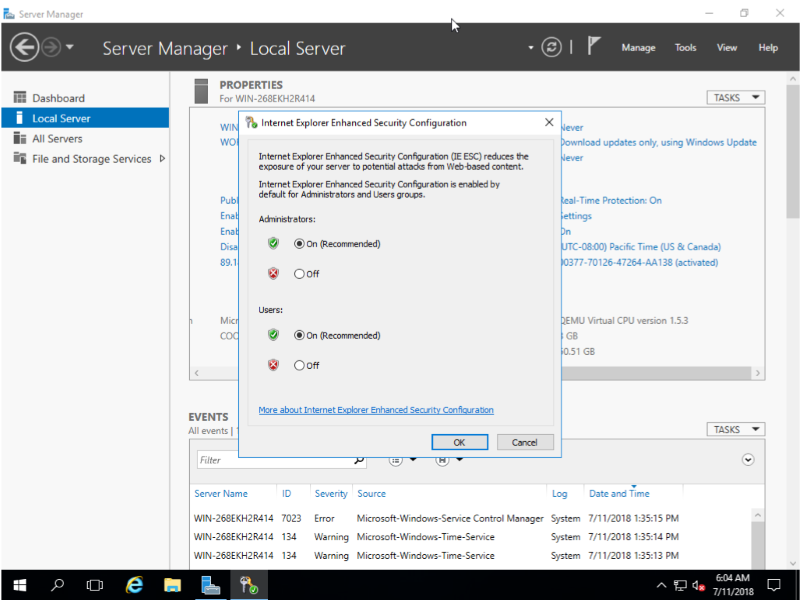
Task: Click the IE ESC dialog title icon
Action: coord(251,122)
